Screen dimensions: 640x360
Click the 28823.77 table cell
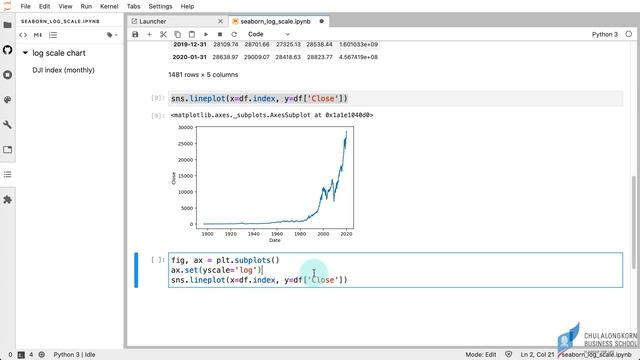[x=320, y=57]
